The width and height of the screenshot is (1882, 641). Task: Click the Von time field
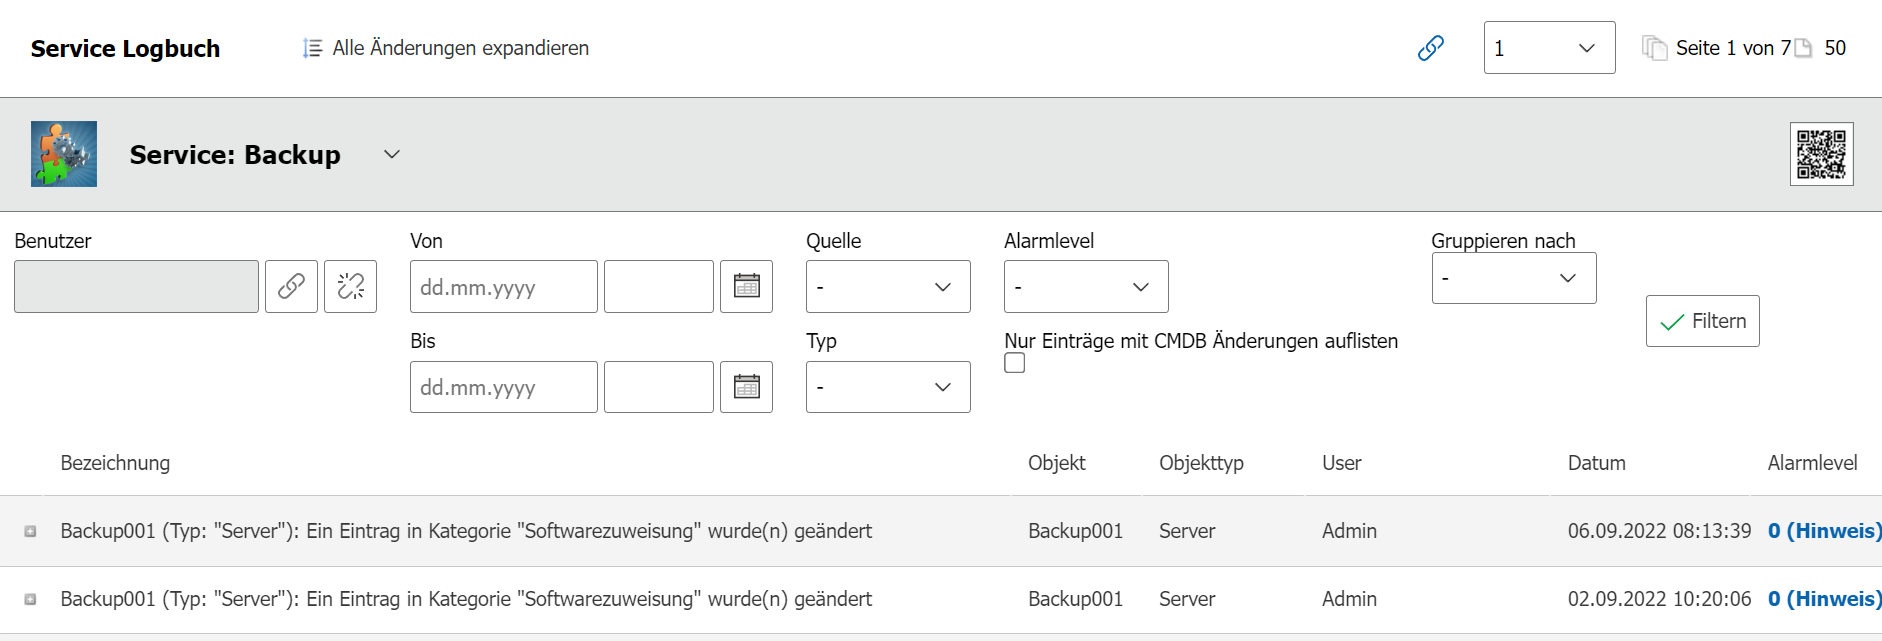point(659,287)
